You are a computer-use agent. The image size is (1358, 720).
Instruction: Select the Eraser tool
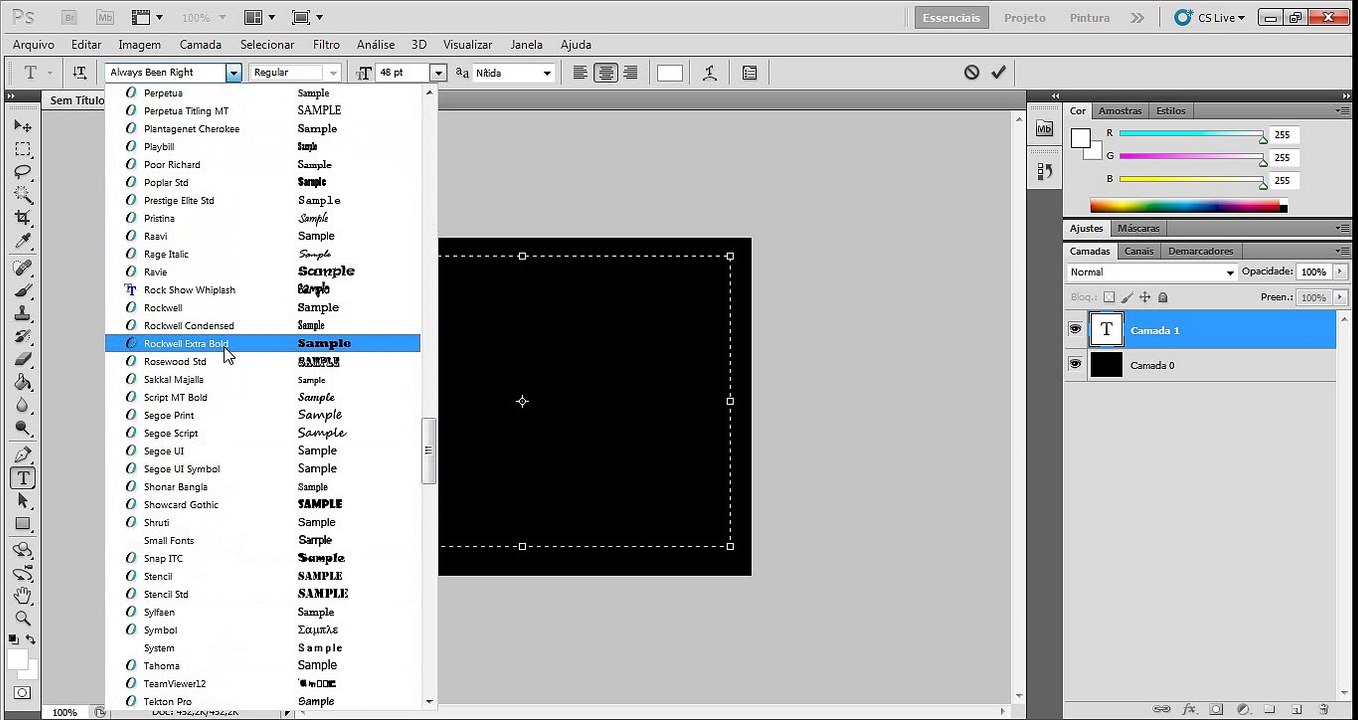(x=22, y=360)
